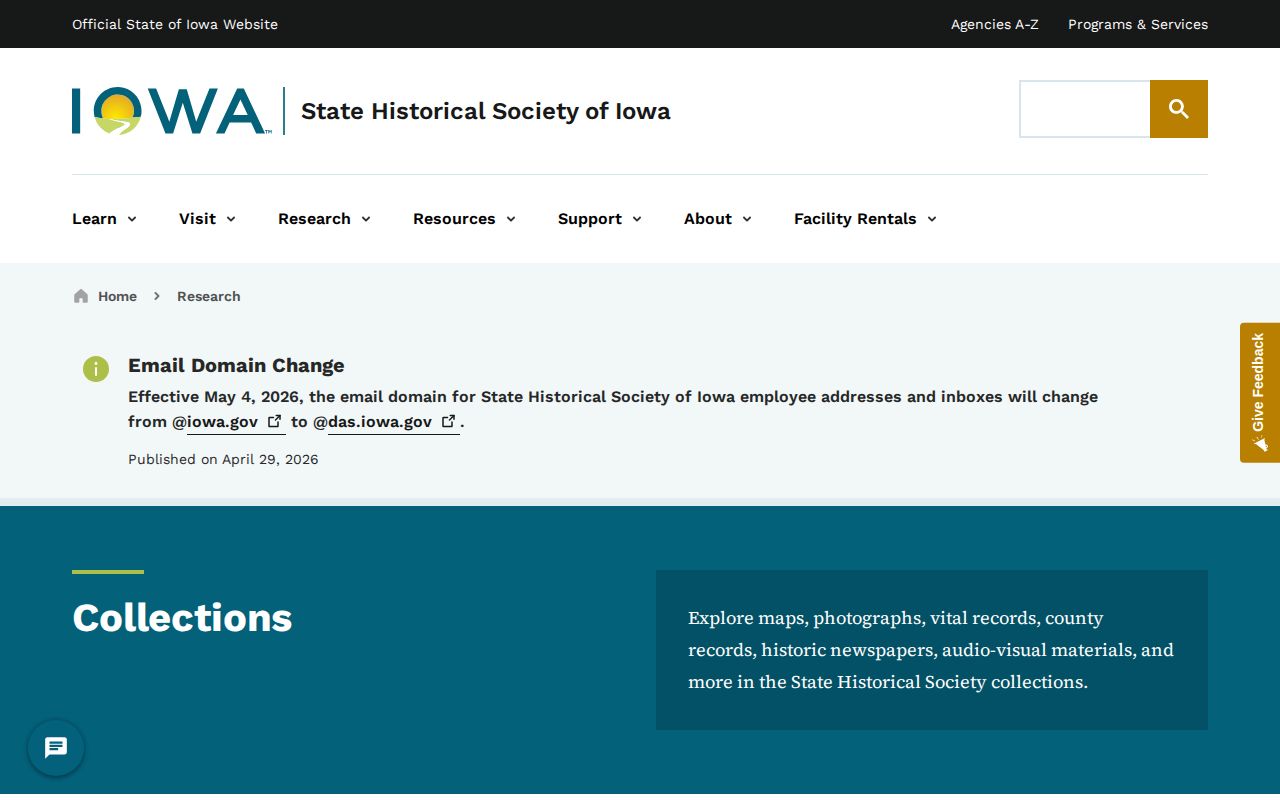Open the Facility Rentals menu
The height and width of the screenshot is (800, 1280).
pyautogui.click(x=865, y=219)
